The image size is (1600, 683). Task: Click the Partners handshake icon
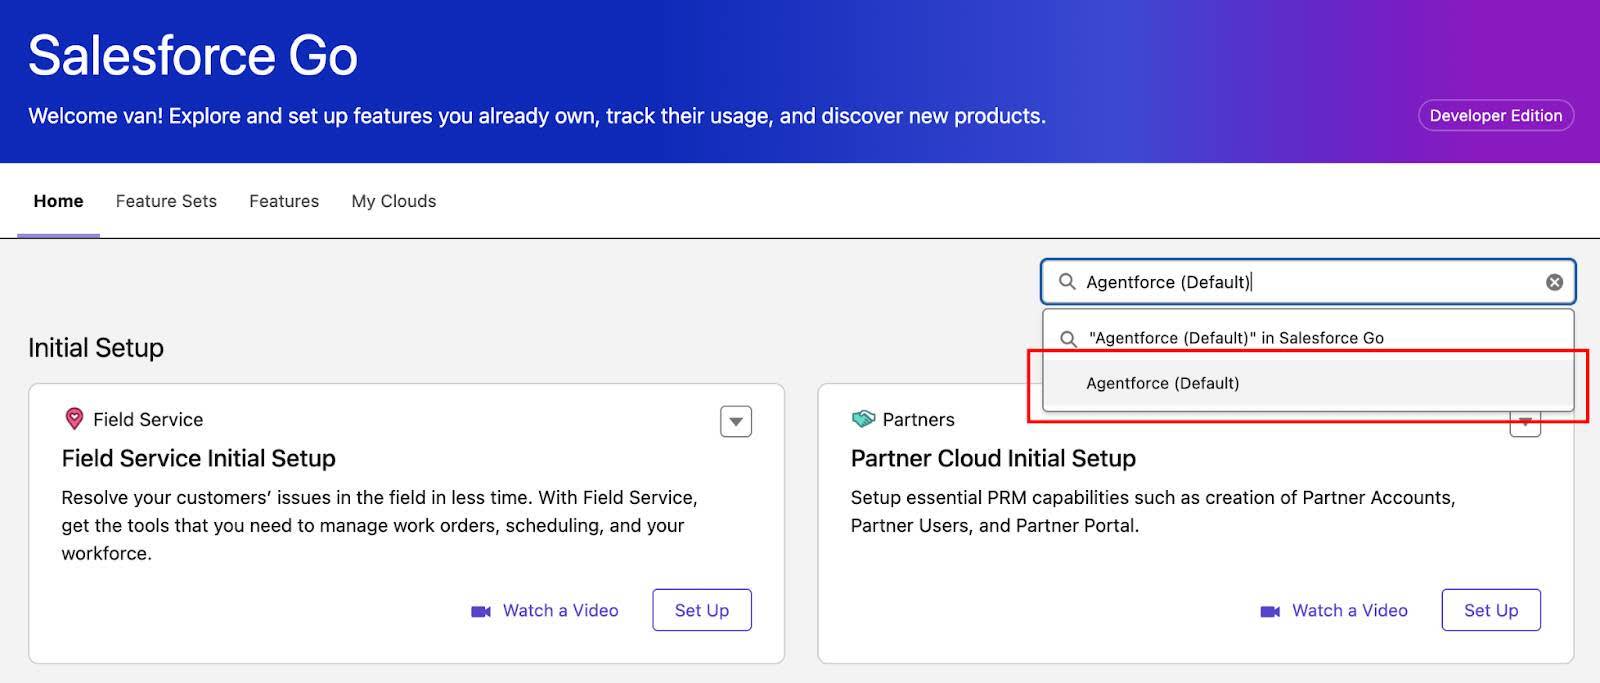[x=863, y=419]
